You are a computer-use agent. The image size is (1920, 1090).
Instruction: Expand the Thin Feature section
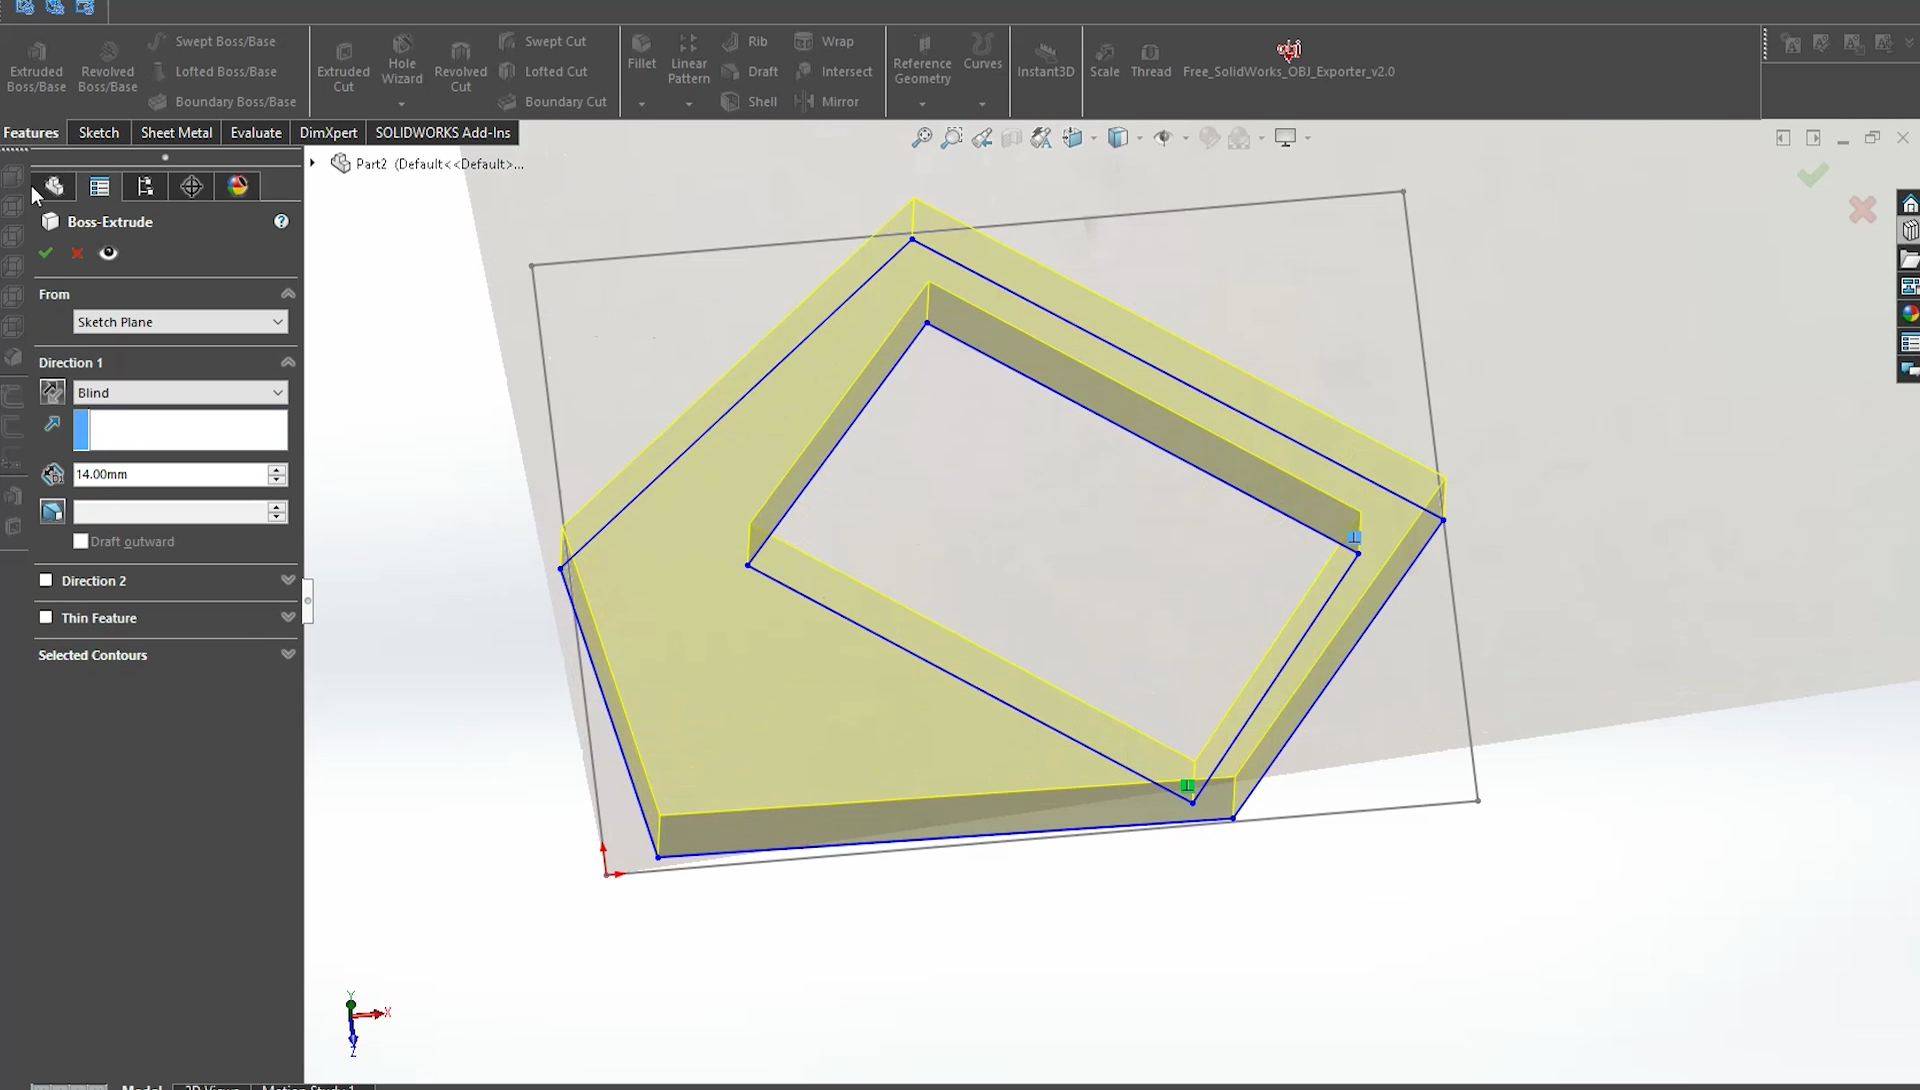click(288, 617)
